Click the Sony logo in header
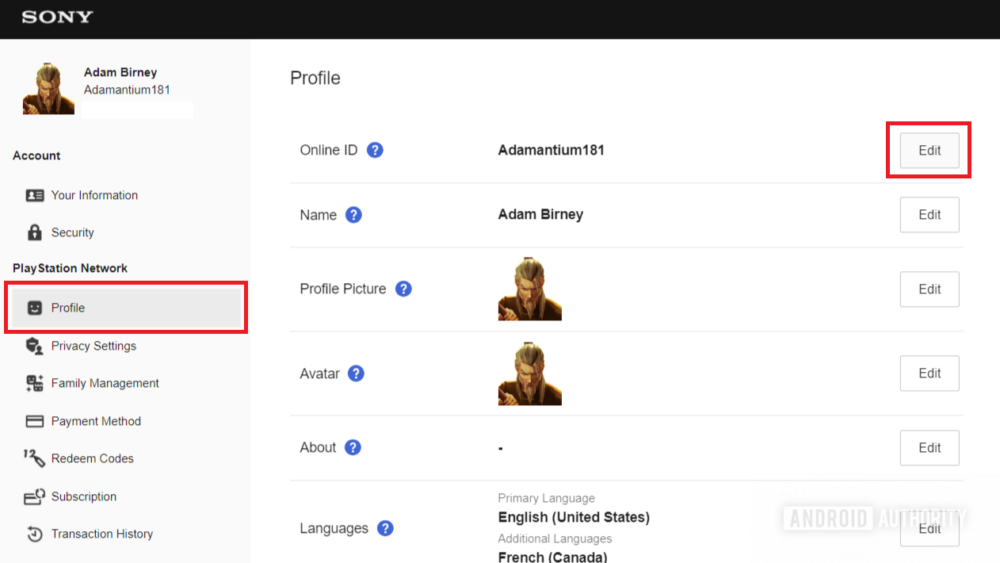Screen dimensions: 1000x563 57,17
